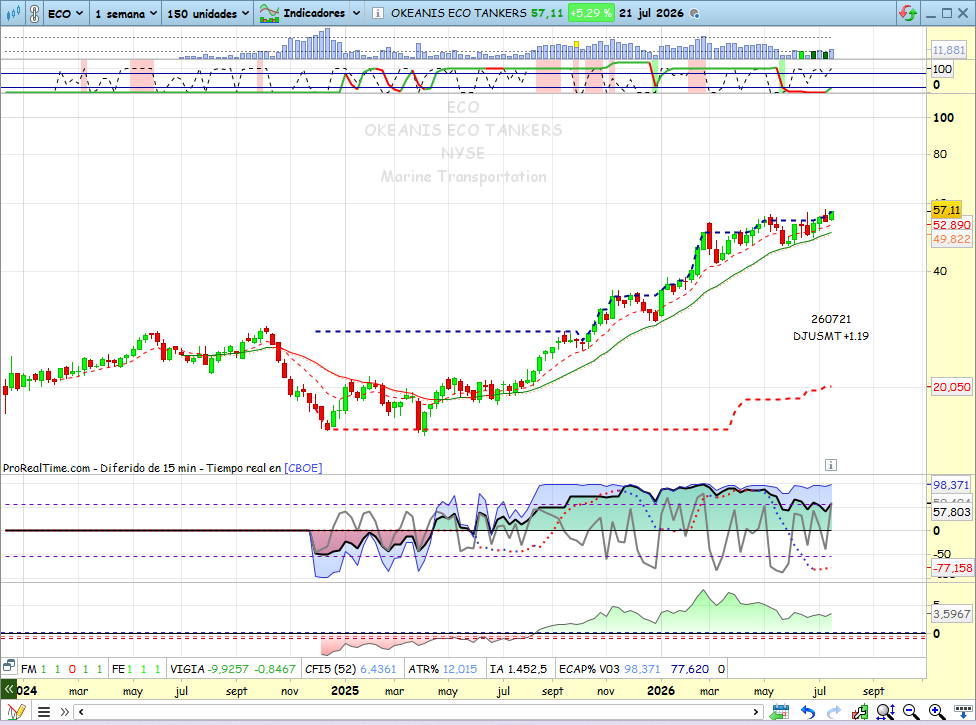
Task: Click the chart-with-arrow icon beside redo
Action: tap(860, 711)
